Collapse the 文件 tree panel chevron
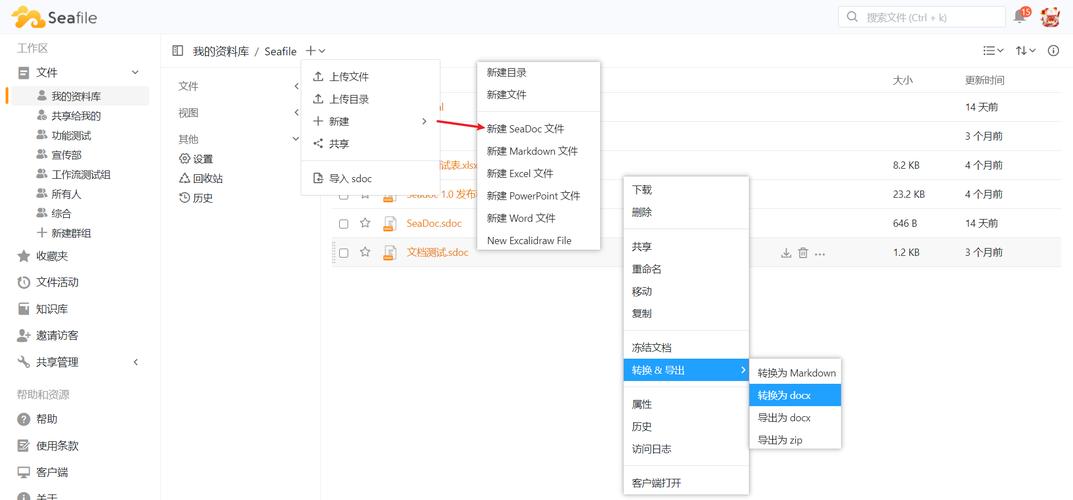This screenshot has height=500, width=1073. coord(296,86)
